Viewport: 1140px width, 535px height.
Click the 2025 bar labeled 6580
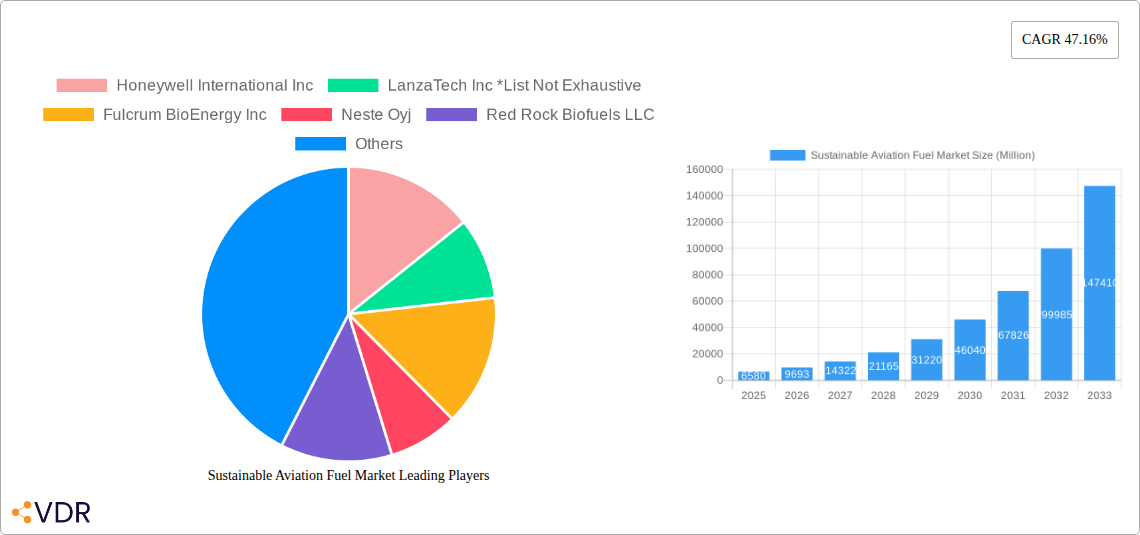click(x=753, y=376)
